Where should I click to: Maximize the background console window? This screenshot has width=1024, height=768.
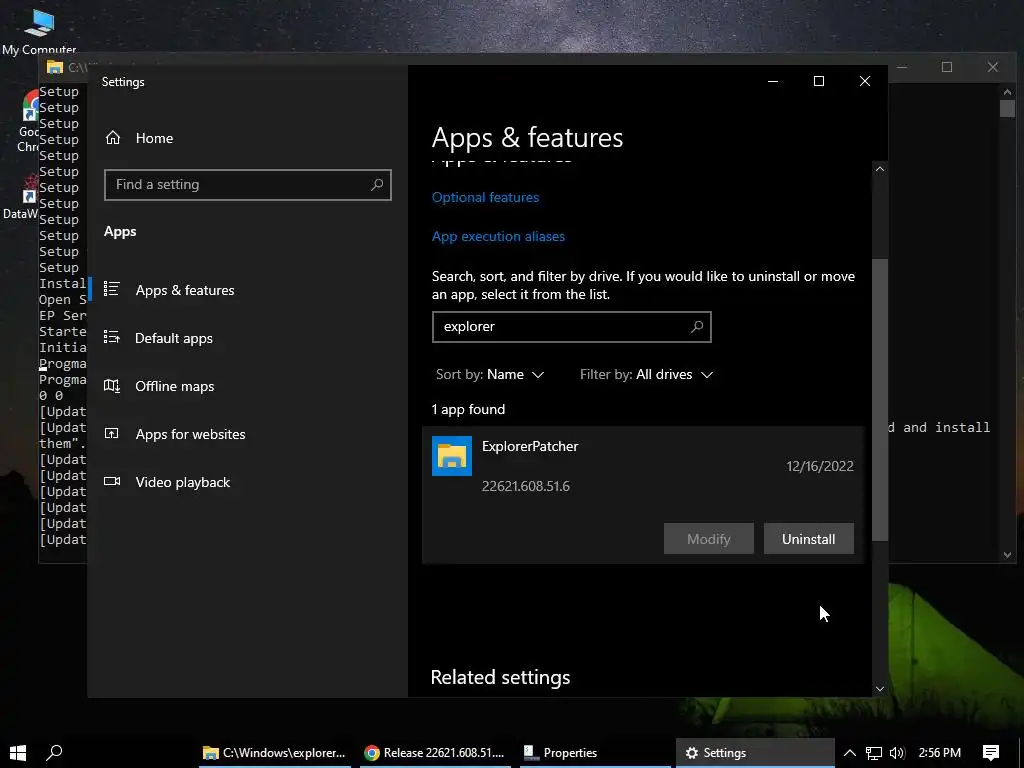(947, 67)
